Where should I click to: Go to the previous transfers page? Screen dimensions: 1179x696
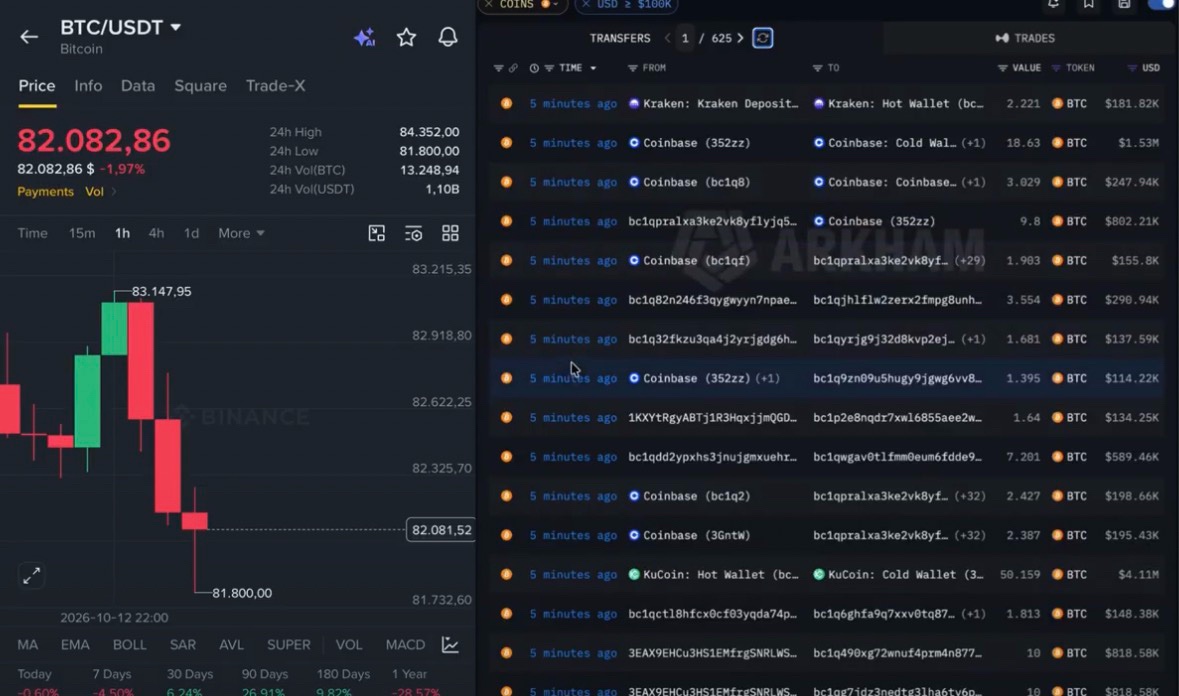point(667,38)
